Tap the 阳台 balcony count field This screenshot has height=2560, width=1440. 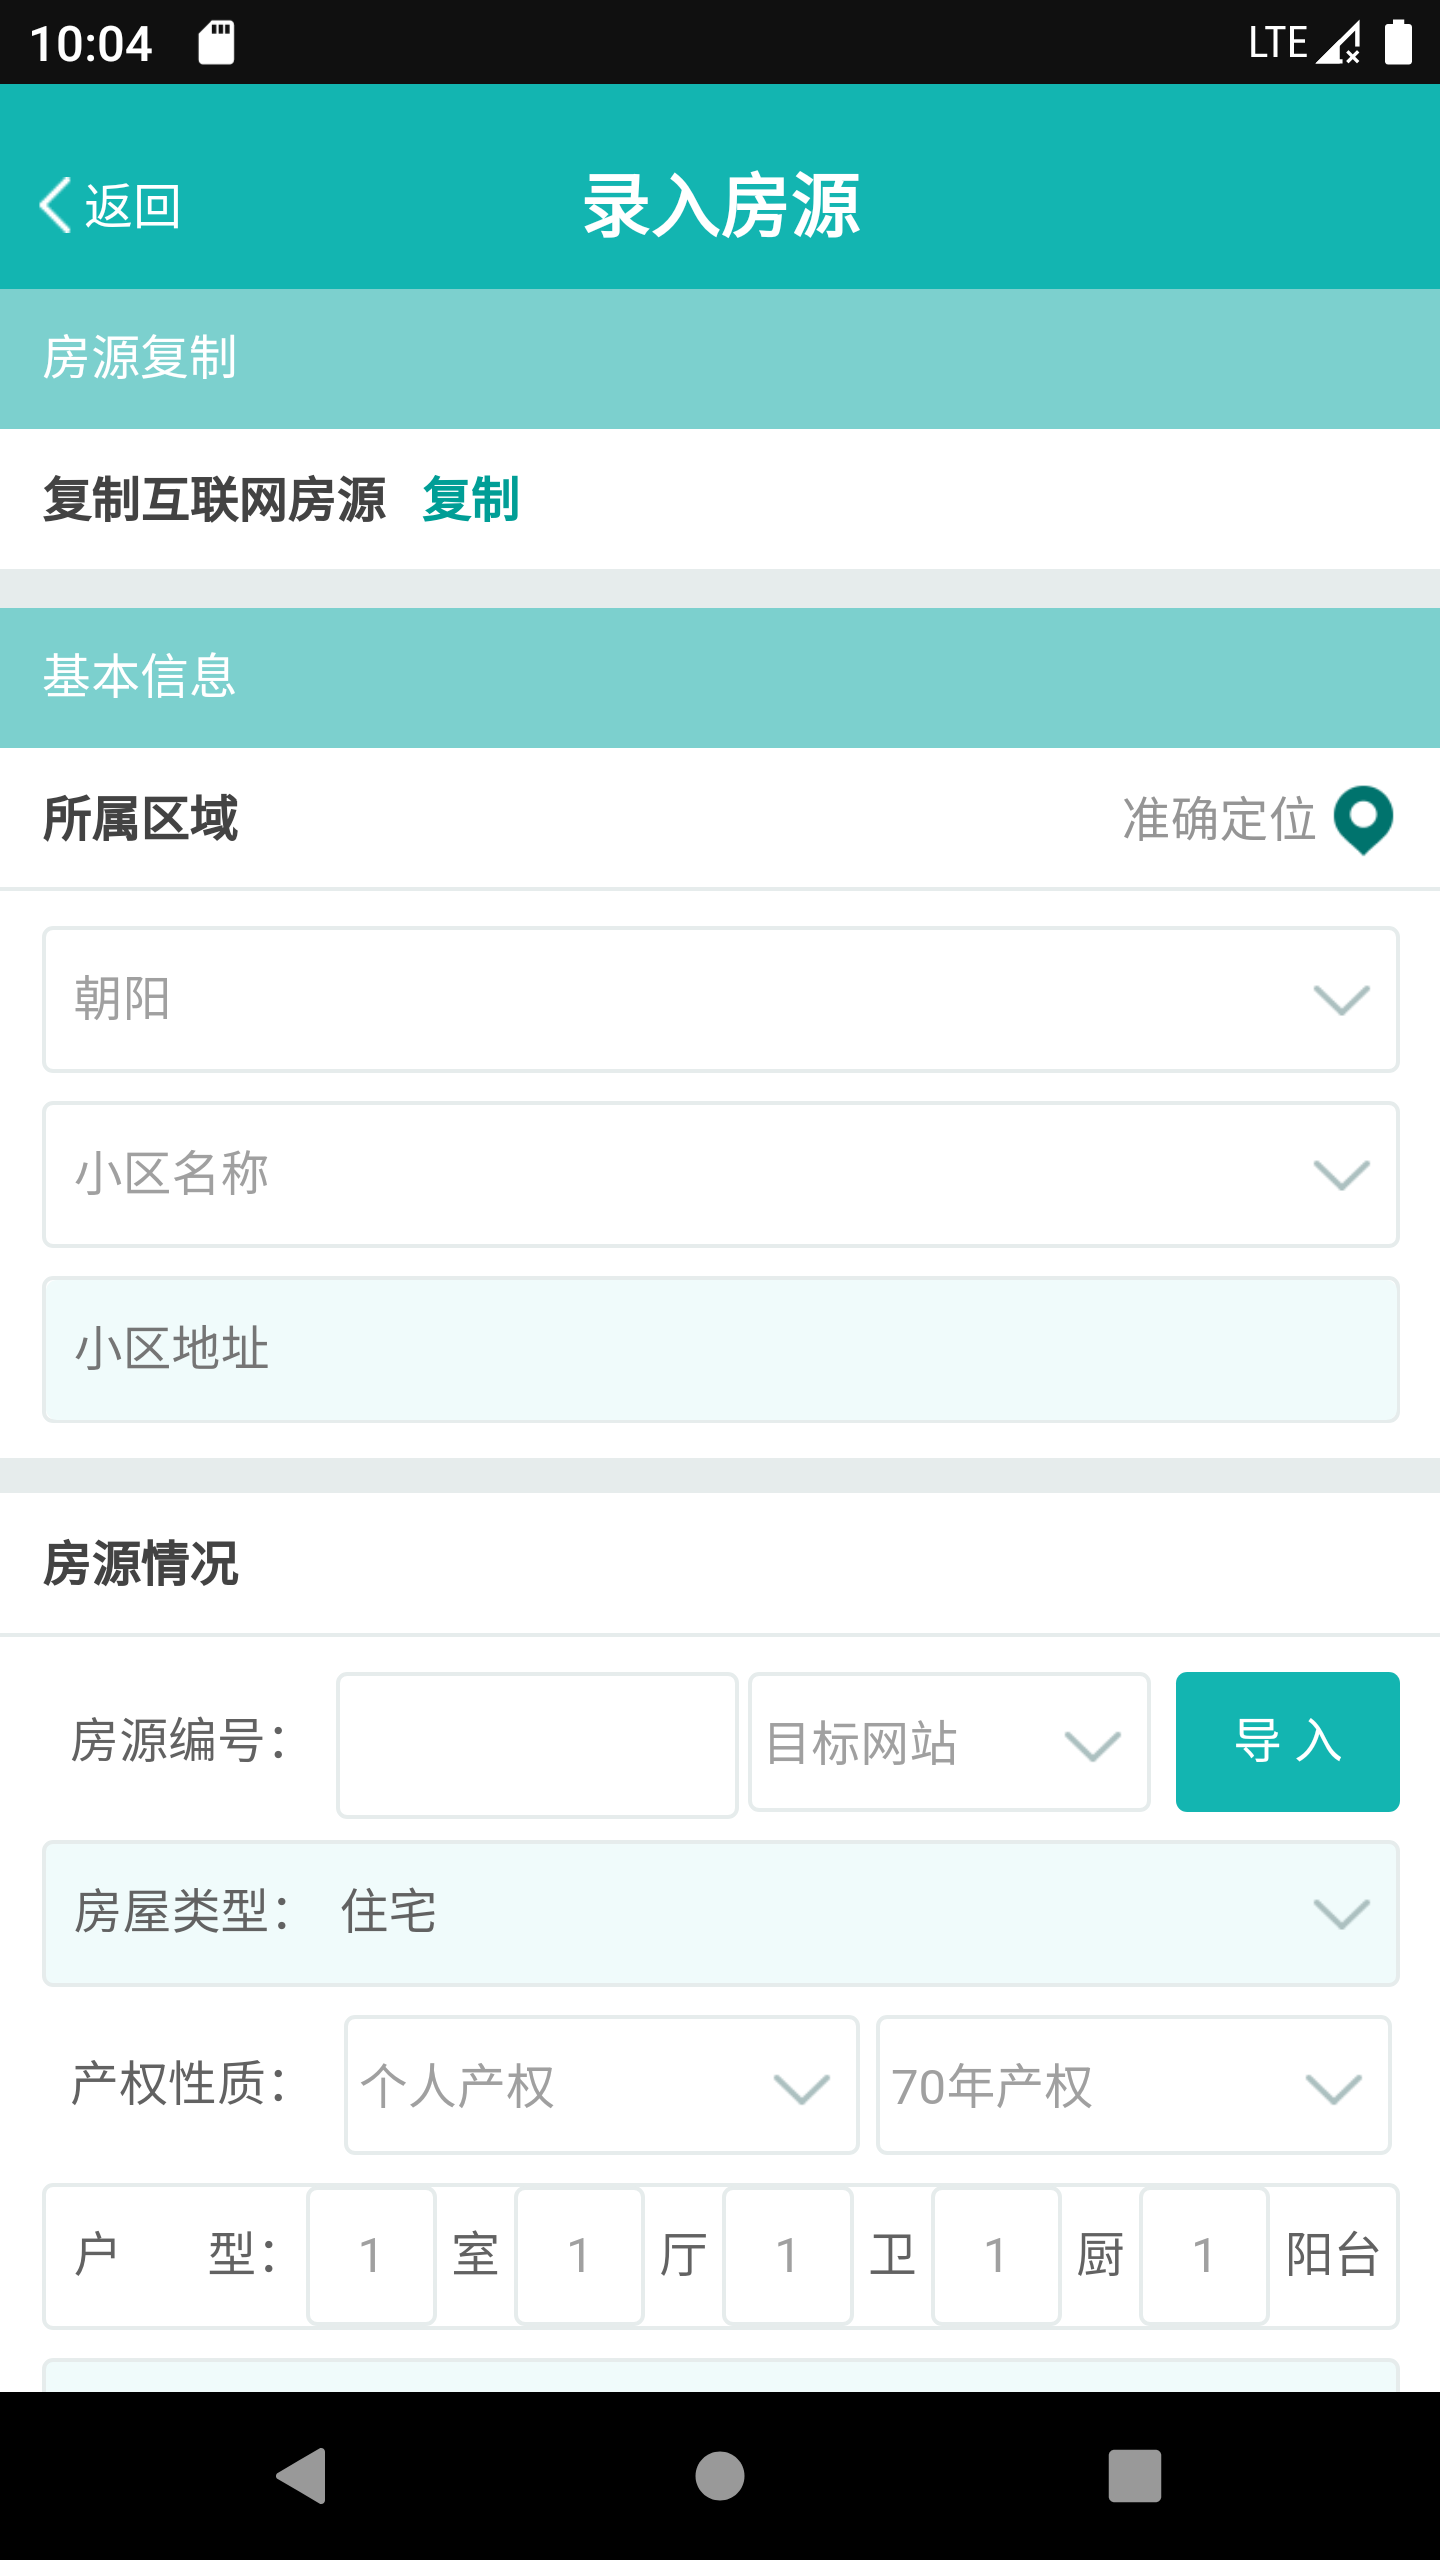click(x=1204, y=2256)
